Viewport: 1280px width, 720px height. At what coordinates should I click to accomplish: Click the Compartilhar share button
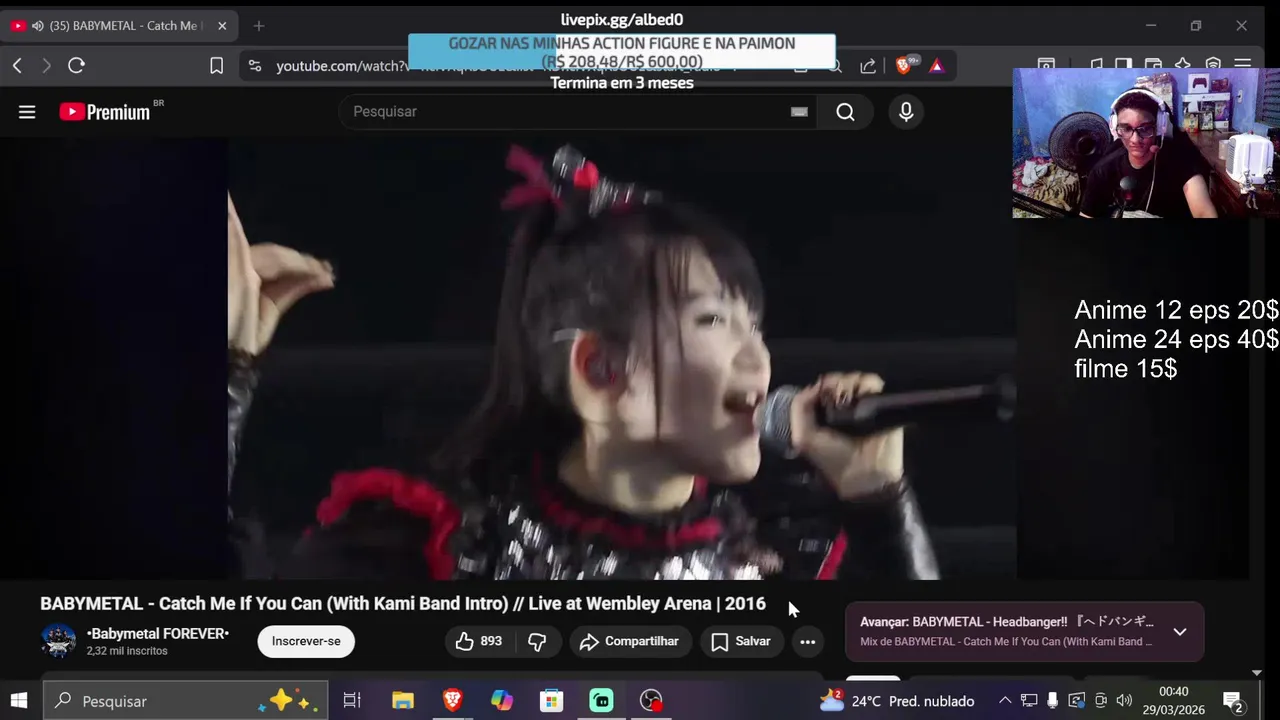pyautogui.click(x=630, y=642)
